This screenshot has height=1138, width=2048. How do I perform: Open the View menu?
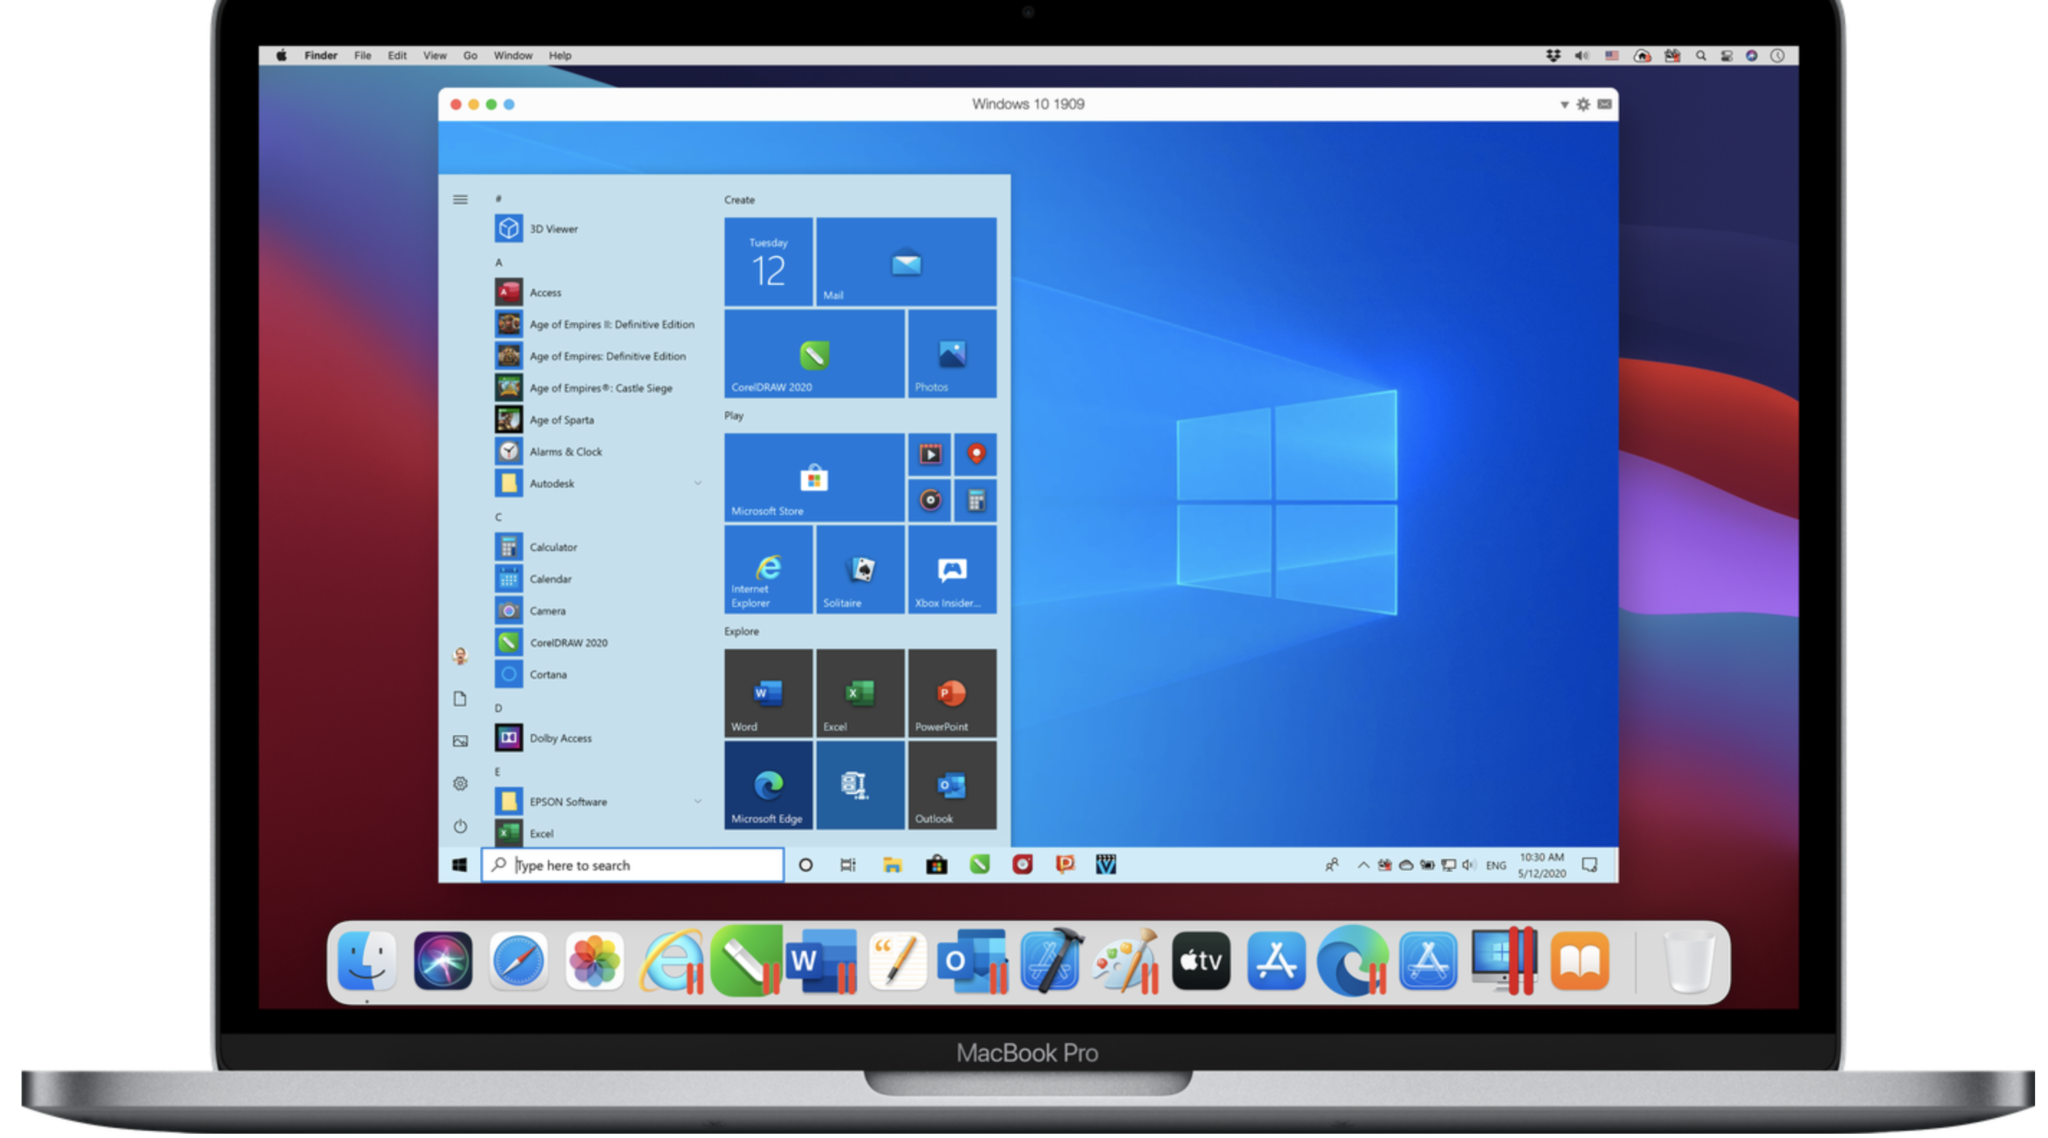[x=435, y=56]
